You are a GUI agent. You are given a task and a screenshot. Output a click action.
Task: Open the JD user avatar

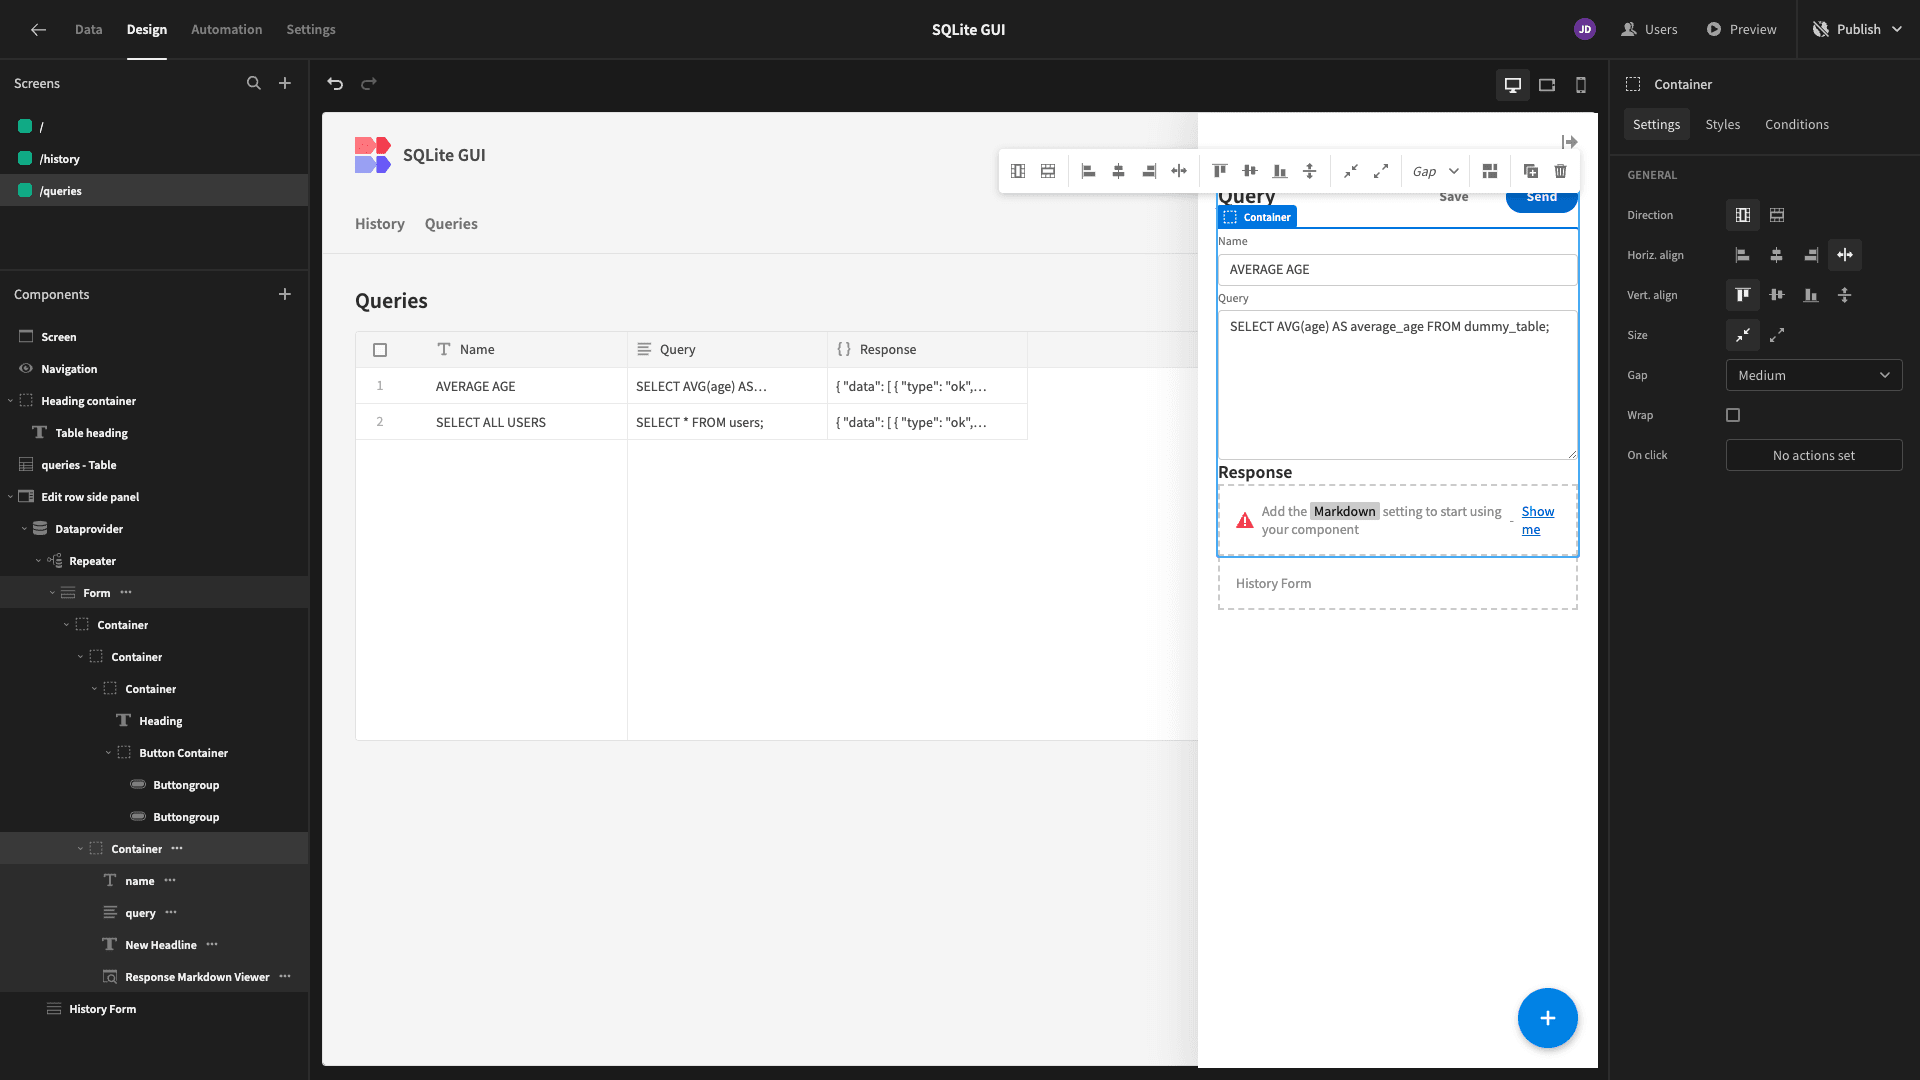(x=1585, y=29)
